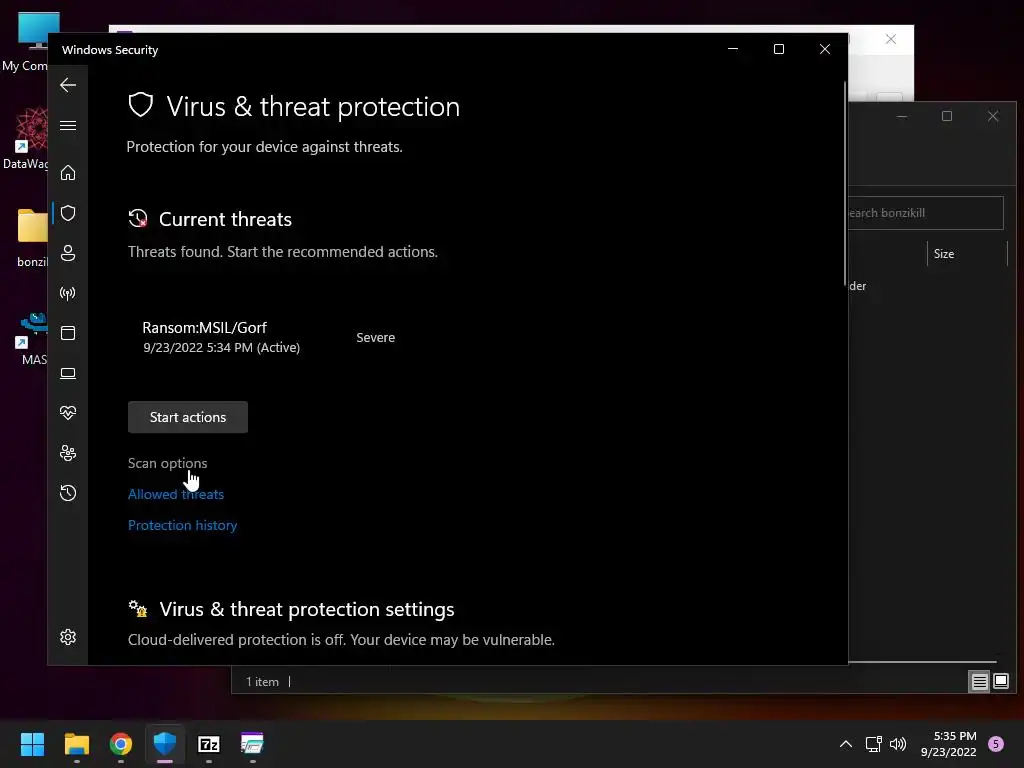Screen dimensions: 1024x768
Task: Maximize the File Explorer window behind
Action: (x=947, y=116)
